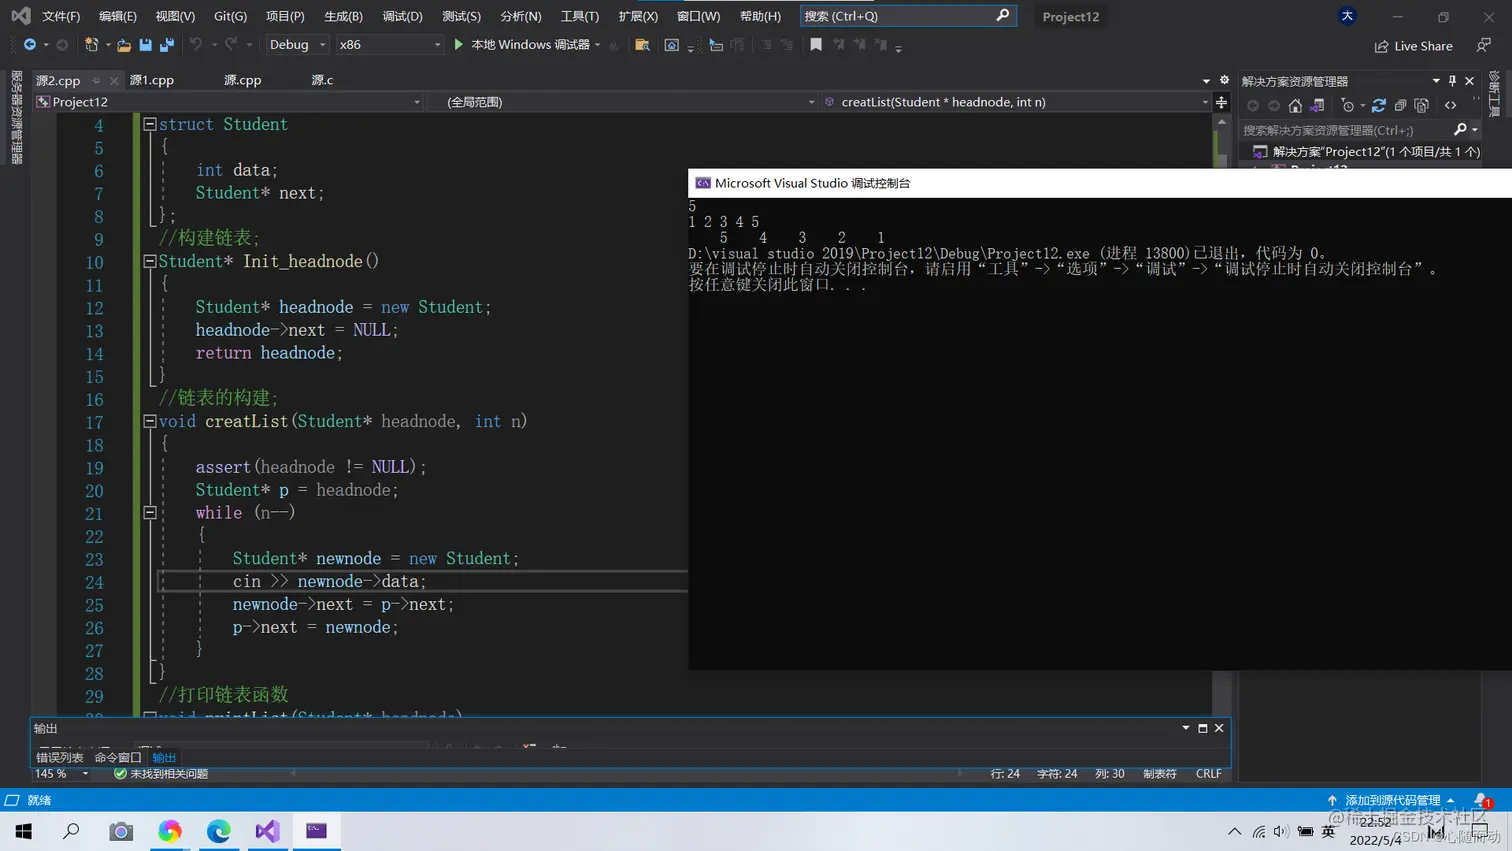The image size is (1512, 851).
Task: Click the editor split window icon
Action: tap(1221, 102)
